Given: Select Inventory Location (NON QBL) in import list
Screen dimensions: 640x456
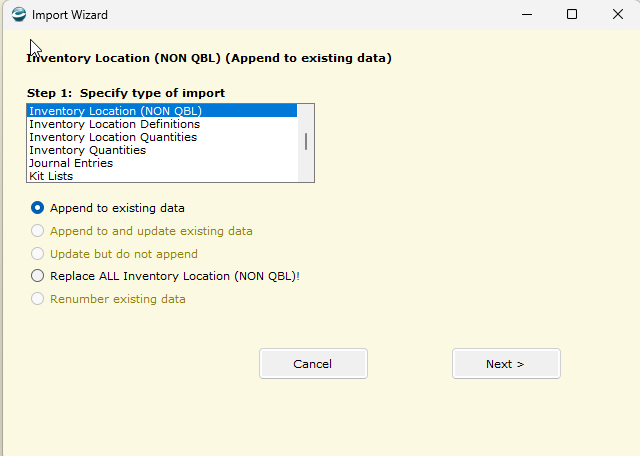Looking at the screenshot, I should (162, 111).
